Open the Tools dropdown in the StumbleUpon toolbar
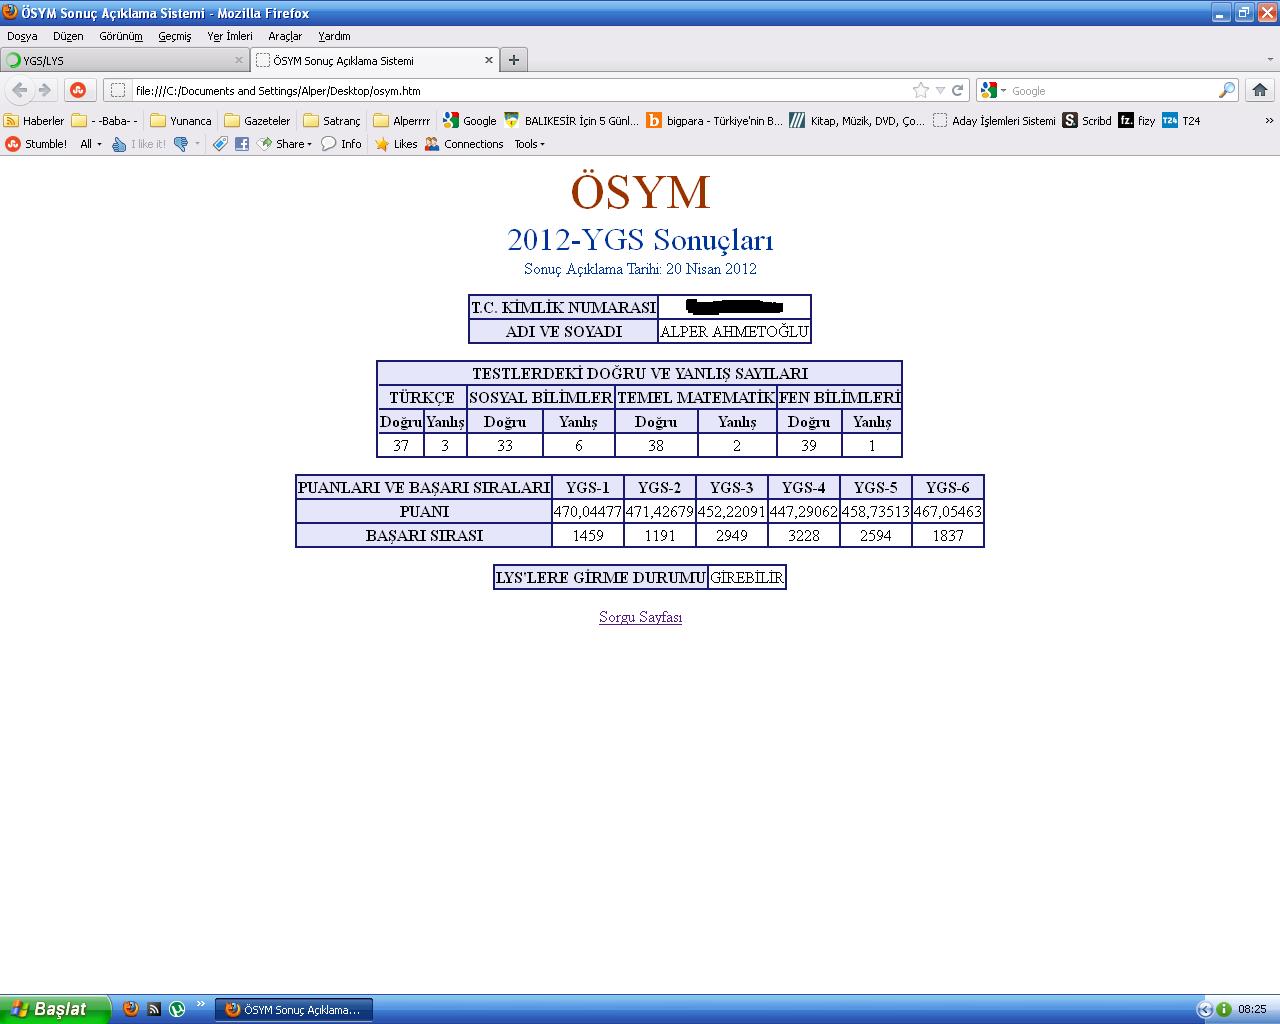 [x=529, y=144]
